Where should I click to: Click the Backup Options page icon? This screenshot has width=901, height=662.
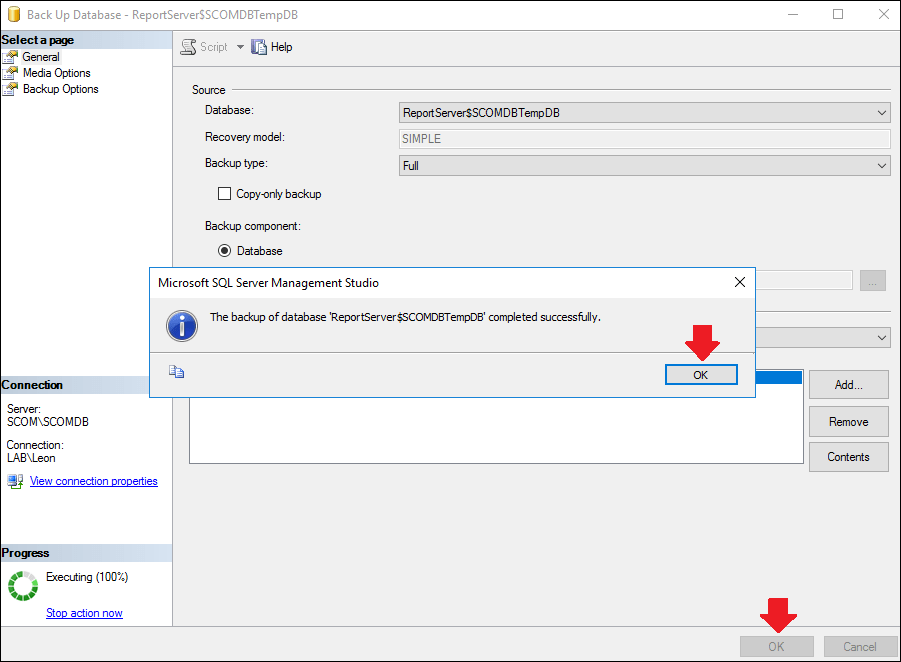10,89
